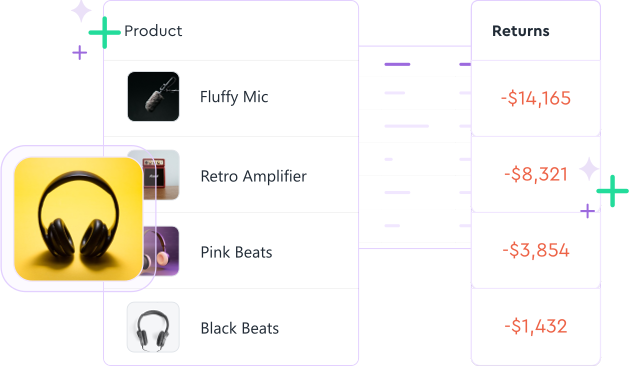This screenshot has height=366, width=629.
Task: Click the Product column header
Action: pyautogui.click(x=153, y=31)
